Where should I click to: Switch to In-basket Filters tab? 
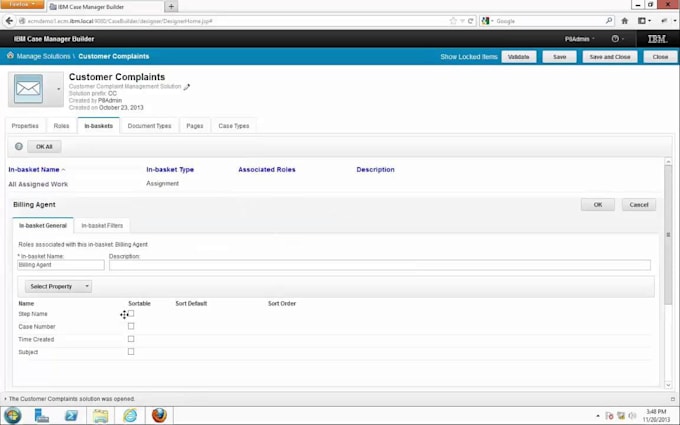pyautogui.click(x=102, y=226)
